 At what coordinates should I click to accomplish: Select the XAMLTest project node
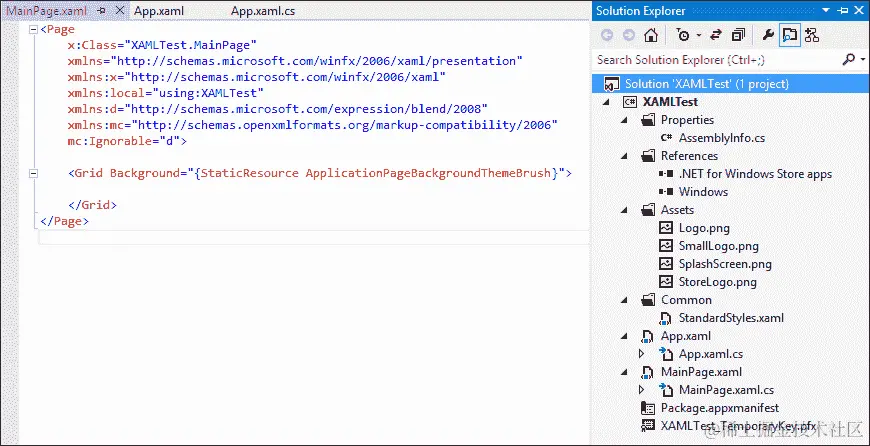(670, 102)
